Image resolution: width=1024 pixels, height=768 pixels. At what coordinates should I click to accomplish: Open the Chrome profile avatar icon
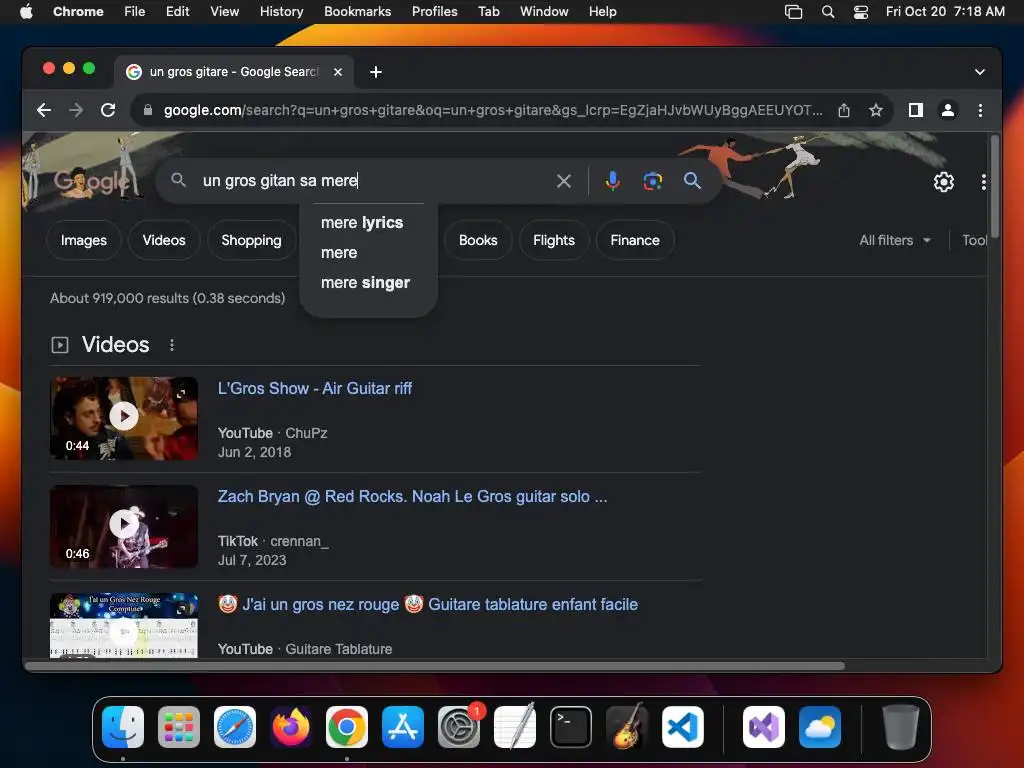(948, 110)
